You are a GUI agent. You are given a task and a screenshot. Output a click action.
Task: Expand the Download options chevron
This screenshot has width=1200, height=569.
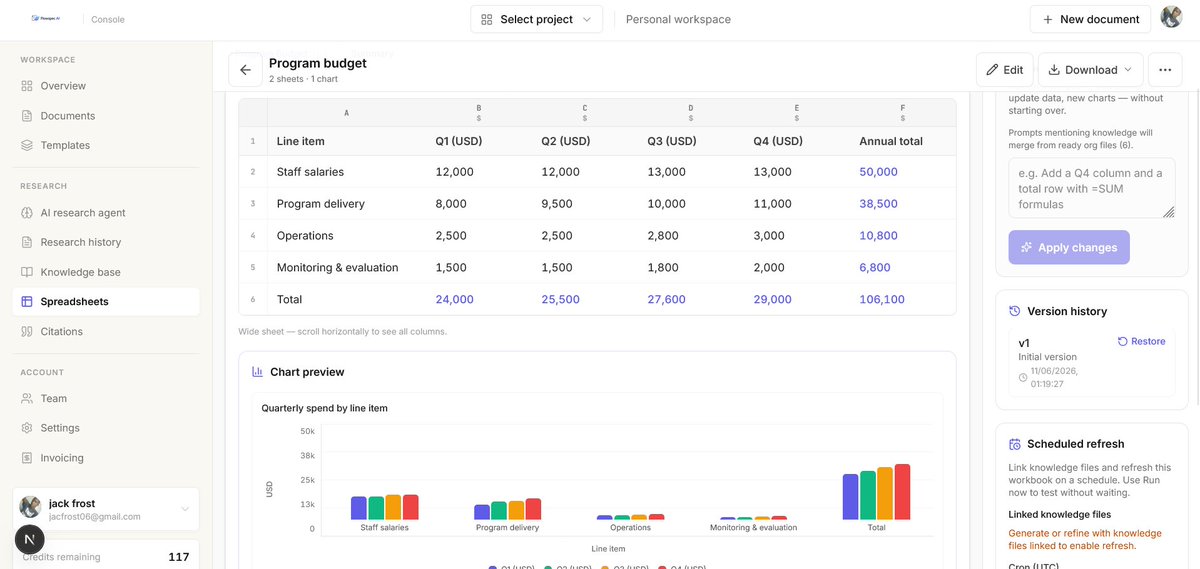point(1128,70)
